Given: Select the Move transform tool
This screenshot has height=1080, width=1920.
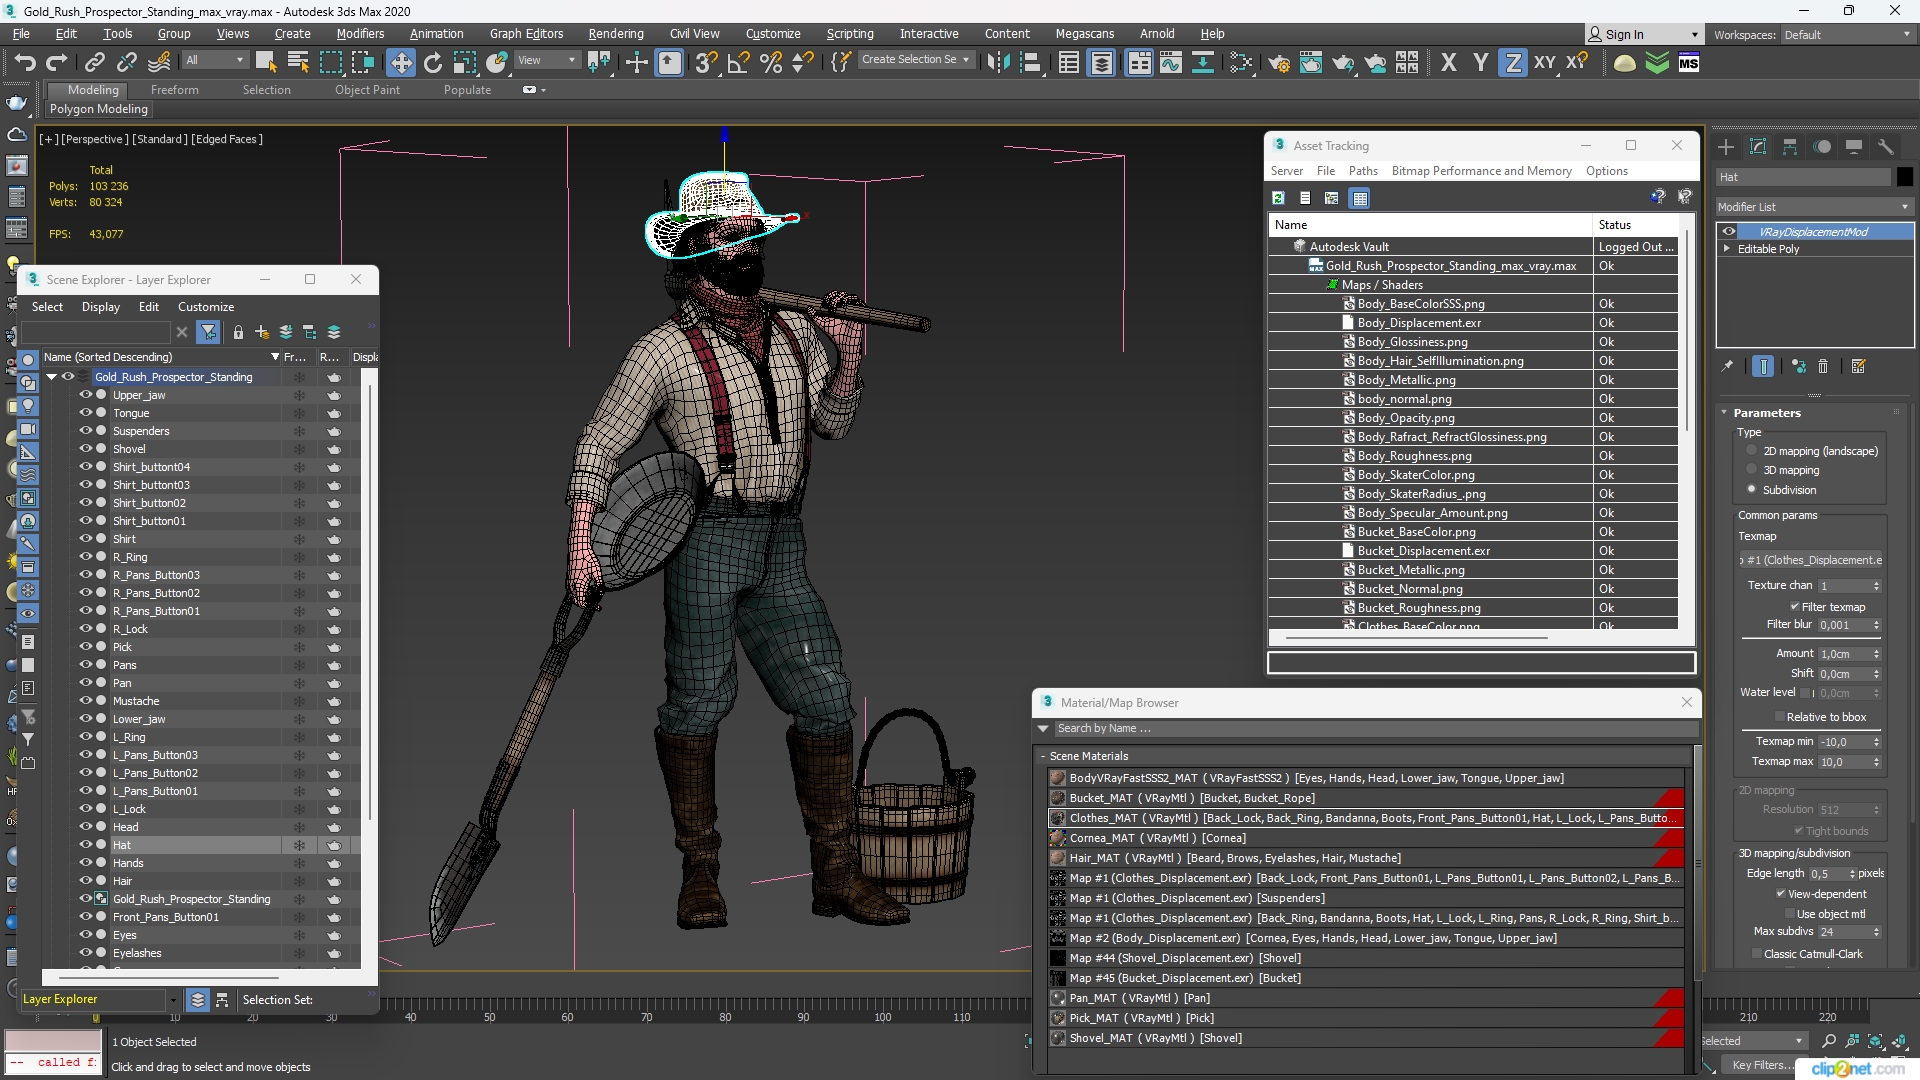Looking at the screenshot, I should pos(400,63).
